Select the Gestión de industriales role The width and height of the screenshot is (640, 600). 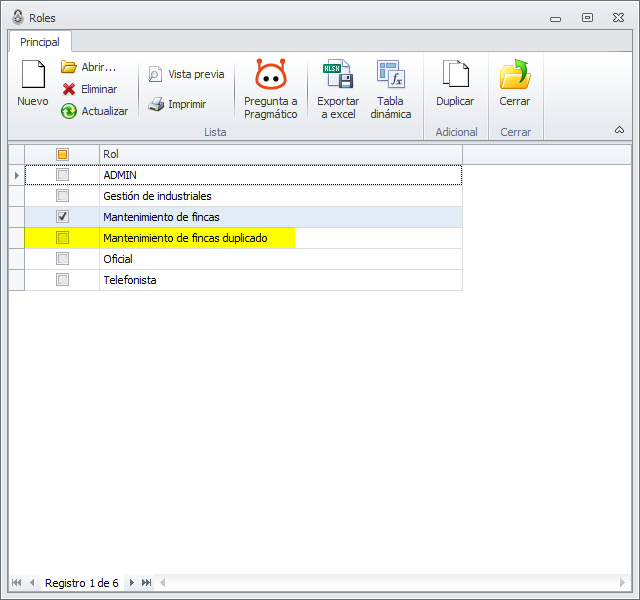click(244, 196)
